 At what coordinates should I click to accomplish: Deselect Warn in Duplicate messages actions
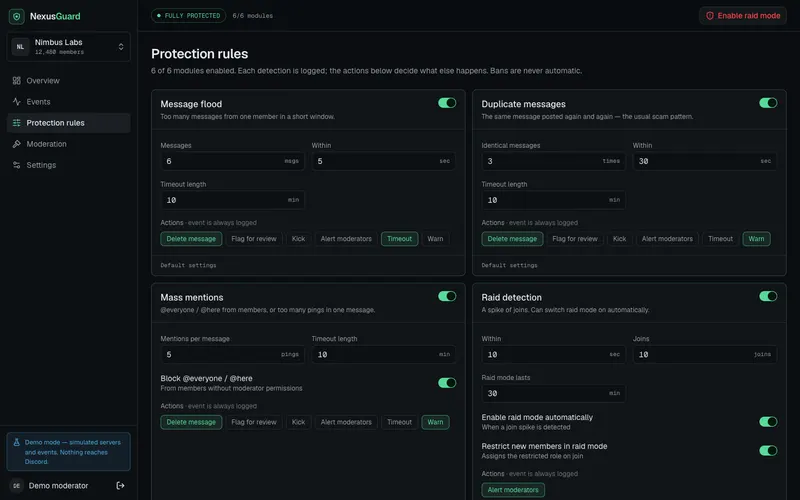point(756,239)
